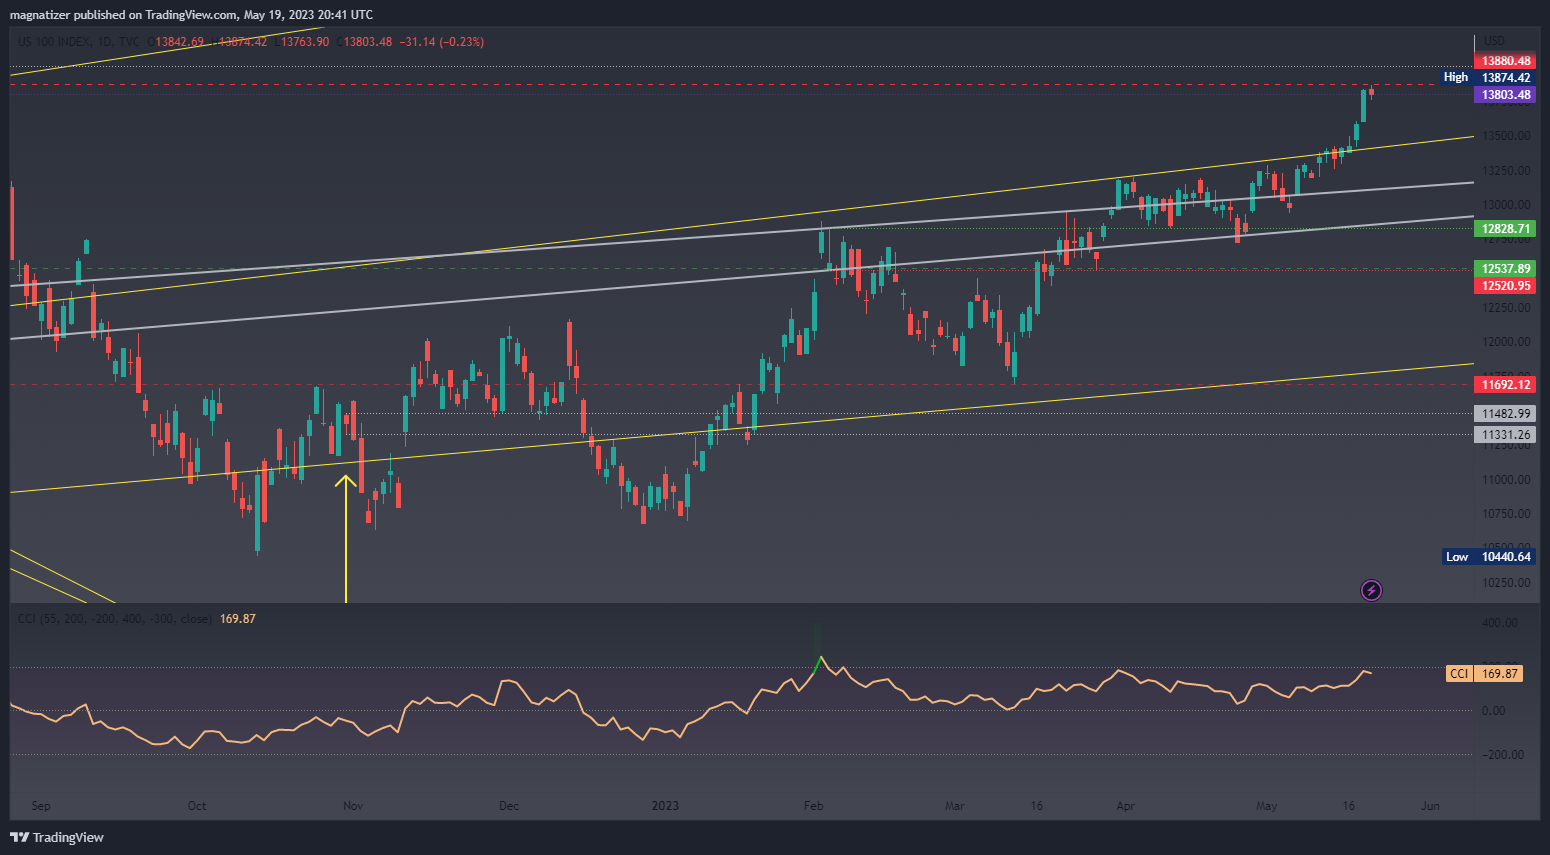
Task: Open the USD currency selector
Action: pos(1493,41)
